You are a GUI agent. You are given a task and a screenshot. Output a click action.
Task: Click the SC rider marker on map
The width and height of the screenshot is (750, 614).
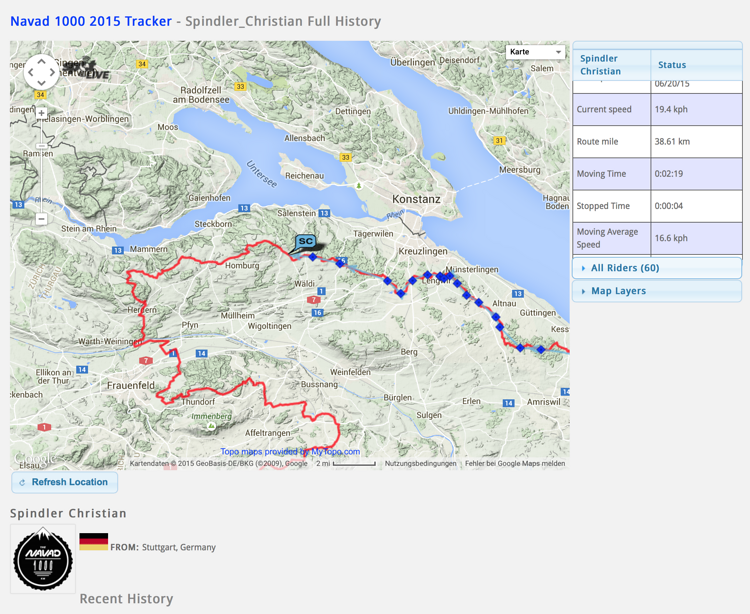tap(305, 241)
